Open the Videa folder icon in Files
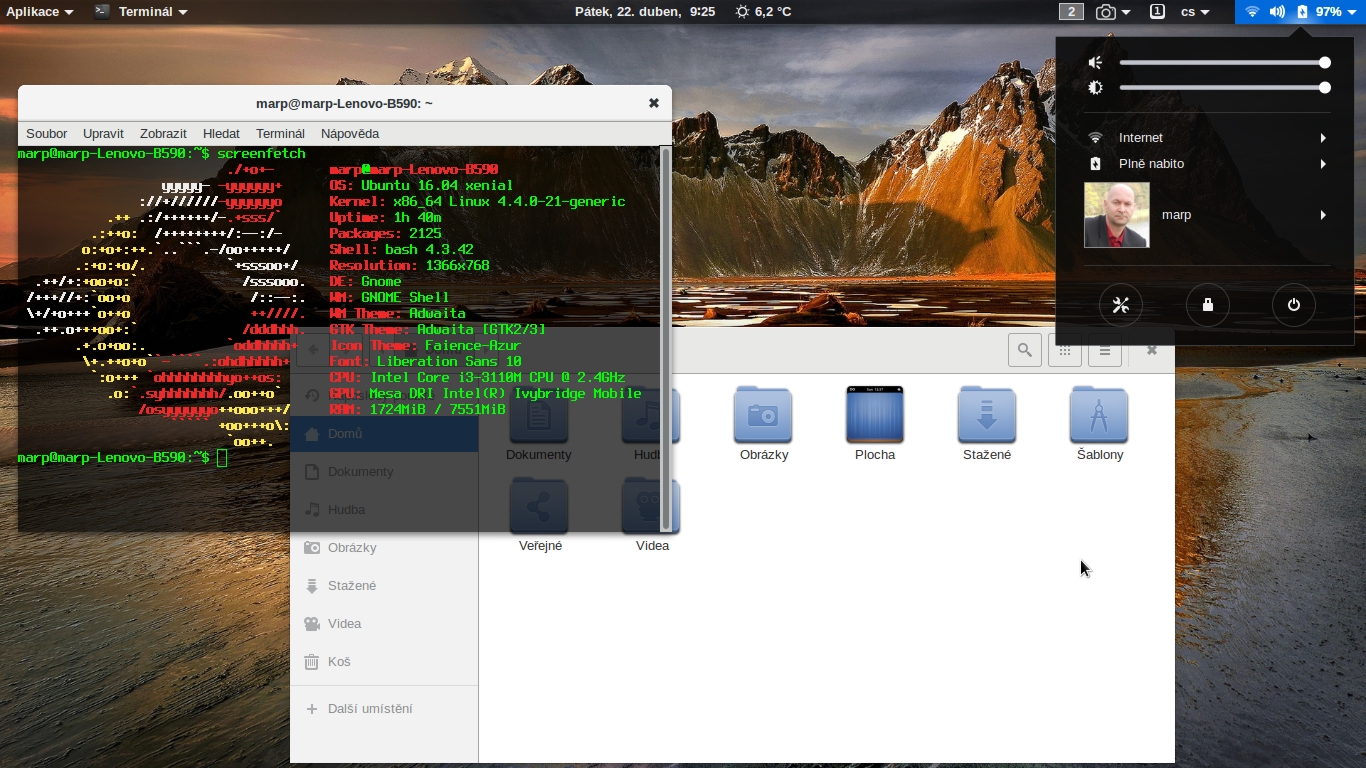The height and width of the screenshot is (768, 1366). [651, 505]
